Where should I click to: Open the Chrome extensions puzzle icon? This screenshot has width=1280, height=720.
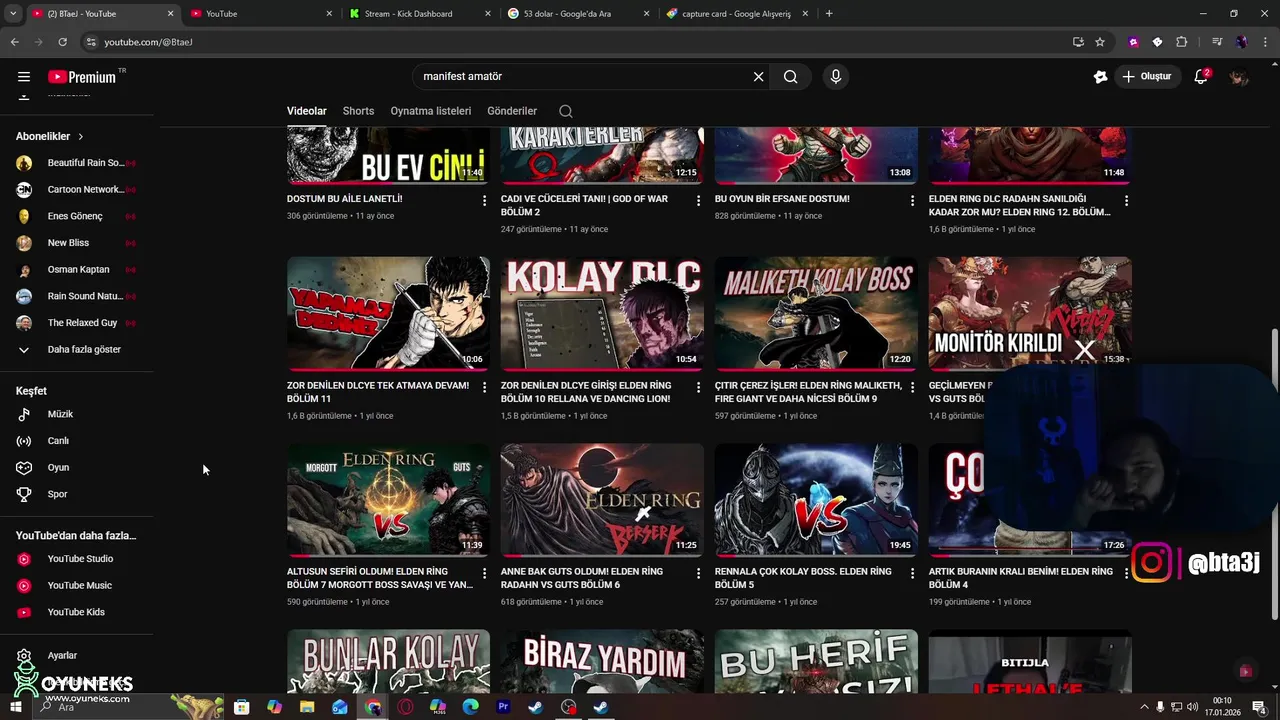click(1182, 42)
